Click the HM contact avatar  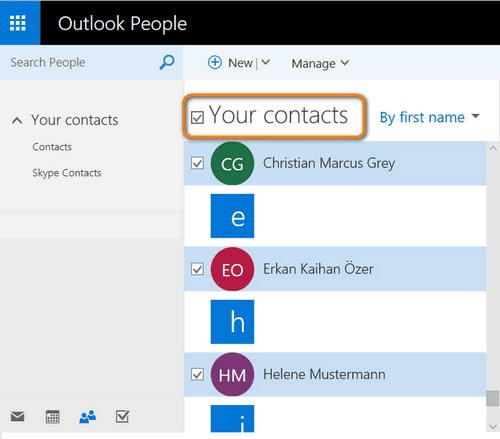[x=232, y=374]
